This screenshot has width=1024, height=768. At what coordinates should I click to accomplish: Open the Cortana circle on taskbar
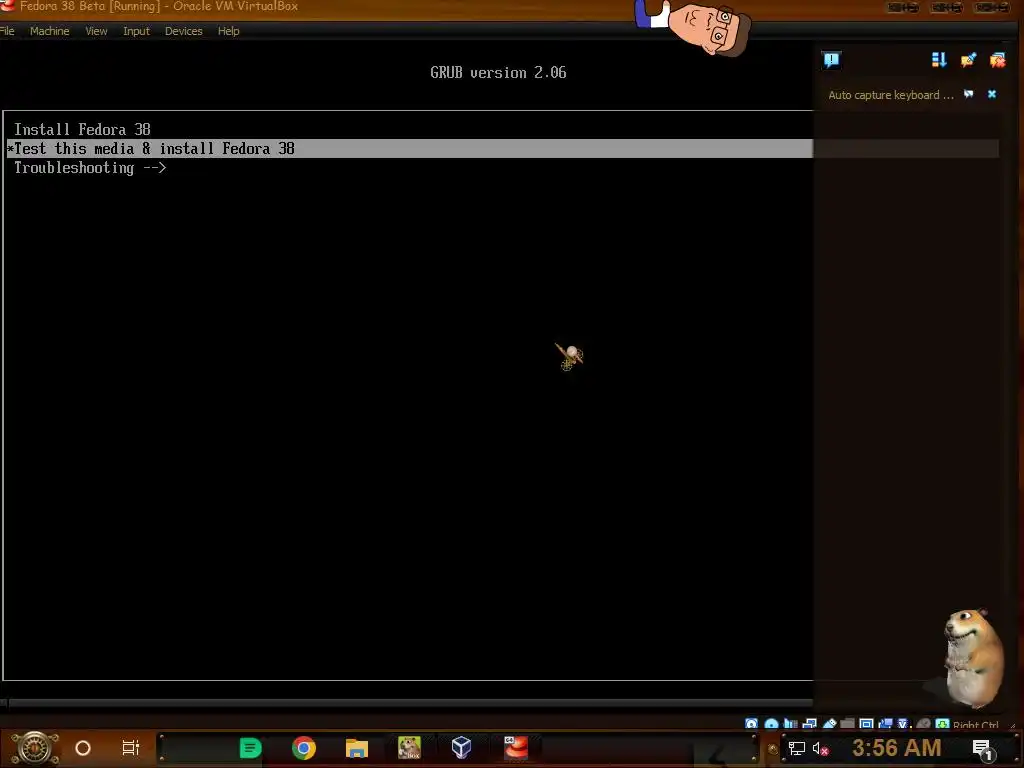[82, 748]
